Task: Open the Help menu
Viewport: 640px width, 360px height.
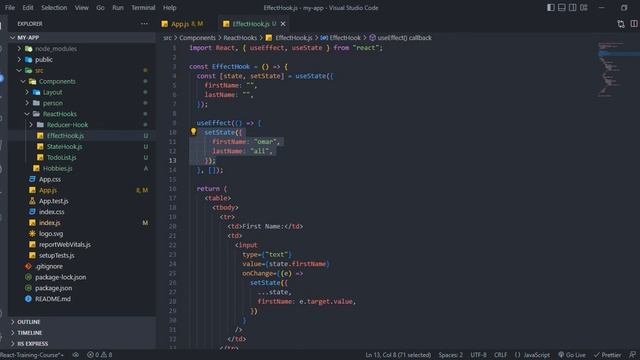Action: pos(170,8)
